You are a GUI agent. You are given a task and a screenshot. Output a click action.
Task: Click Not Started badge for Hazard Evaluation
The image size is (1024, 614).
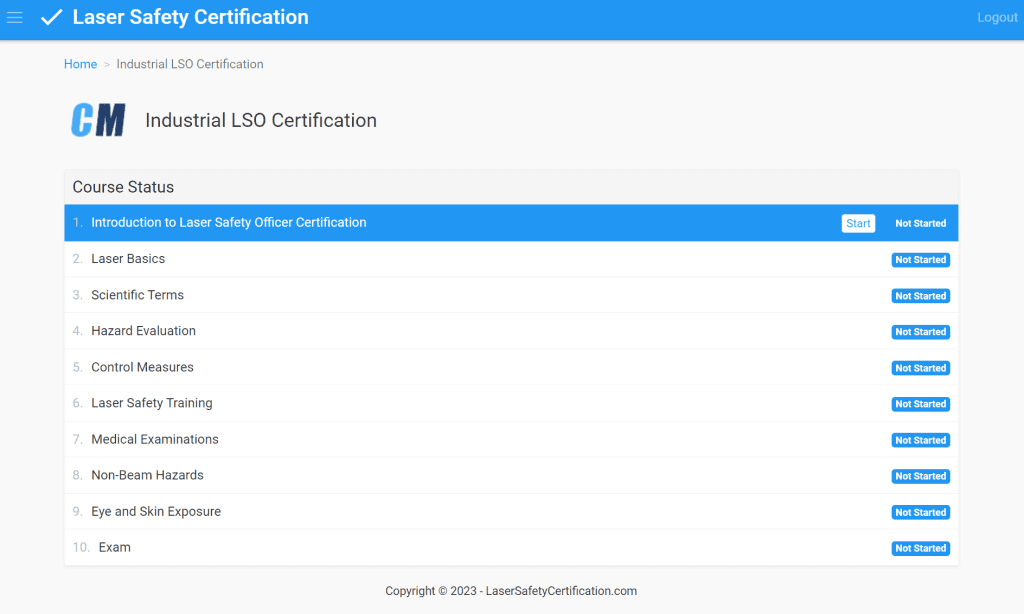point(921,332)
